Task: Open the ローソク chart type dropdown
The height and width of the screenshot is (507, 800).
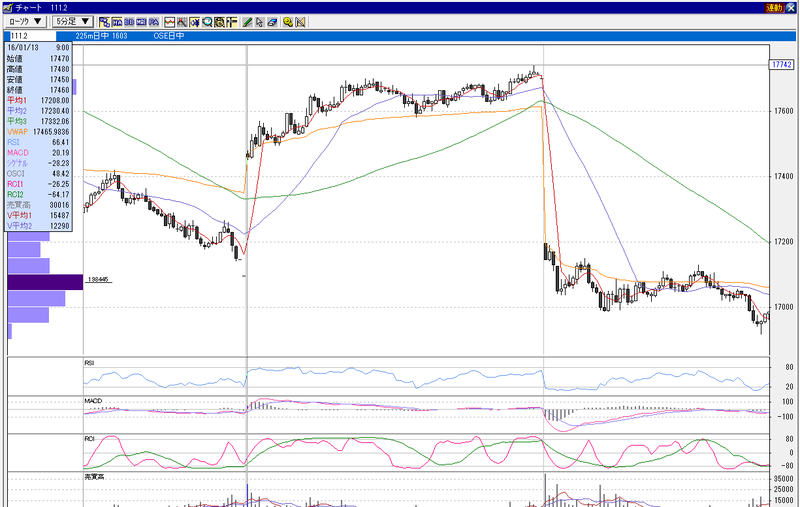Action: (x=26, y=21)
